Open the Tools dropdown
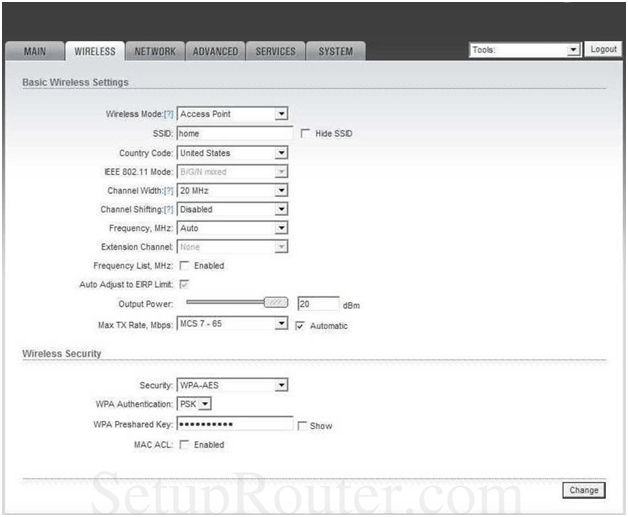The height and width of the screenshot is (517, 628). click(x=525, y=50)
